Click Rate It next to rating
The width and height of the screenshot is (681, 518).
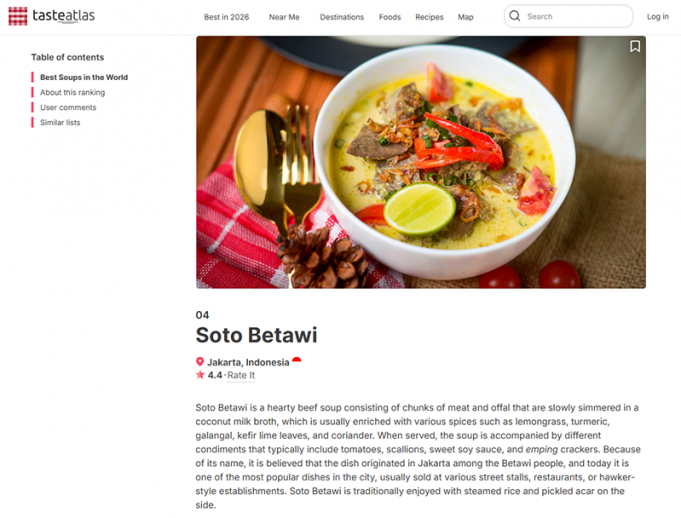(x=241, y=375)
